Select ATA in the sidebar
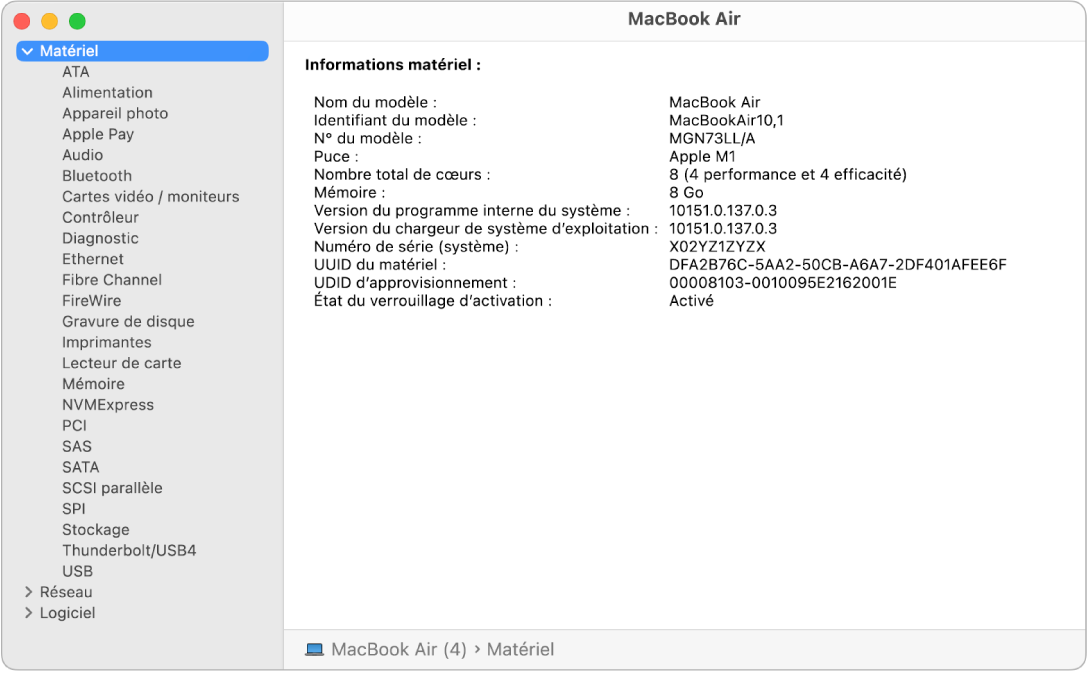1088x673 pixels. tap(76, 72)
